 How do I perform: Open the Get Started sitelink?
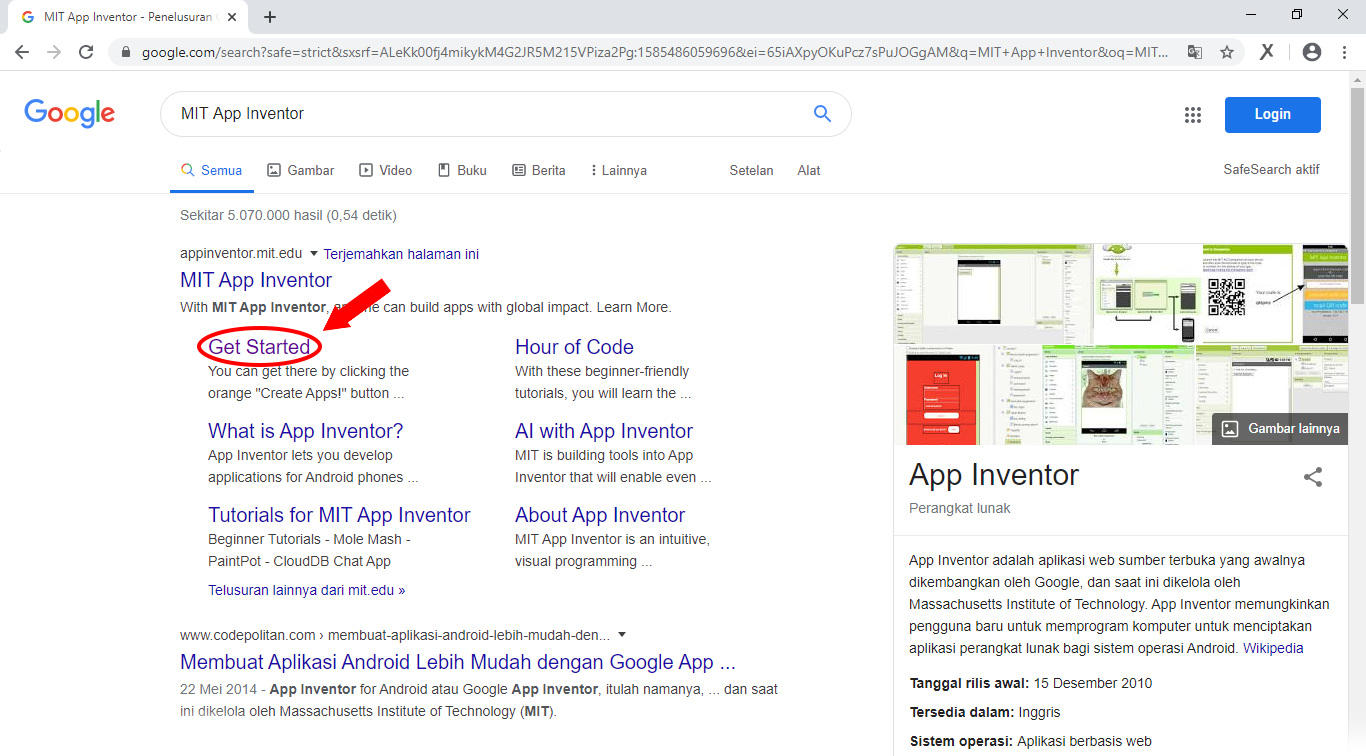260,347
